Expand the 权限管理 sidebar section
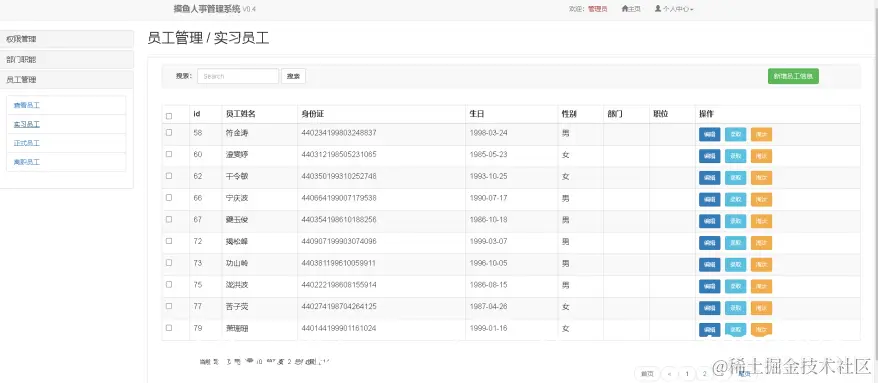This screenshot has height=383, width=878. pyautogui.click(x=67, y=39)
